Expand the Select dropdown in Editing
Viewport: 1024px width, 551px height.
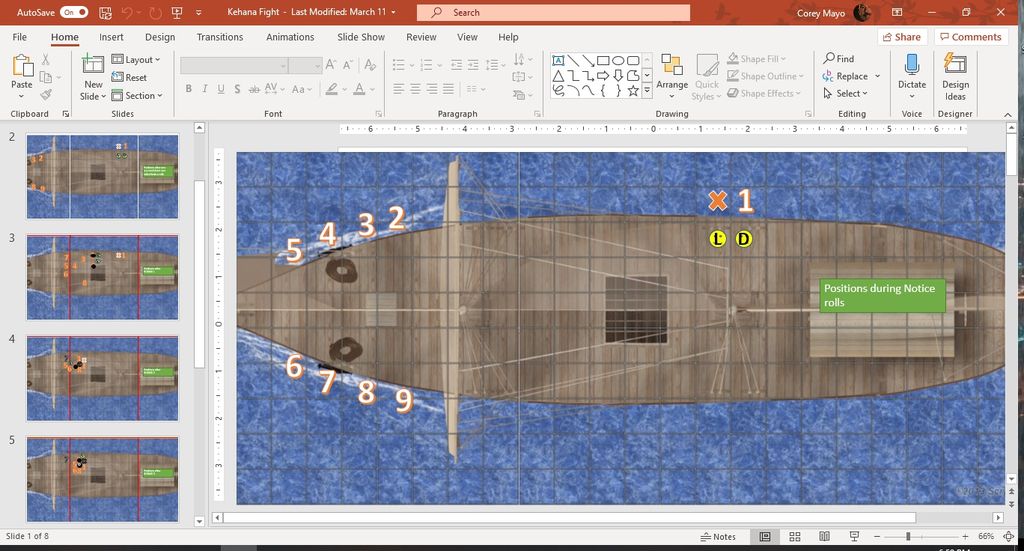(x=845, y=94)
